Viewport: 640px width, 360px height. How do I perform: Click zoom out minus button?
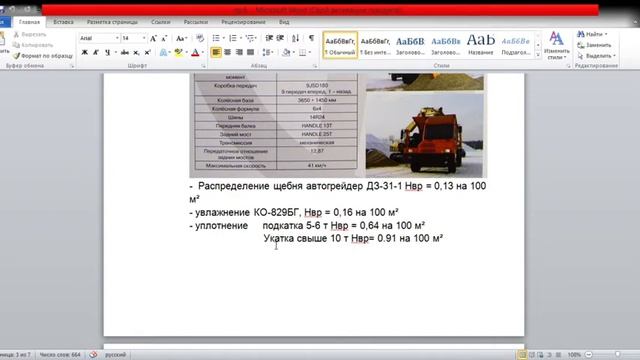[x=589, y=355]
